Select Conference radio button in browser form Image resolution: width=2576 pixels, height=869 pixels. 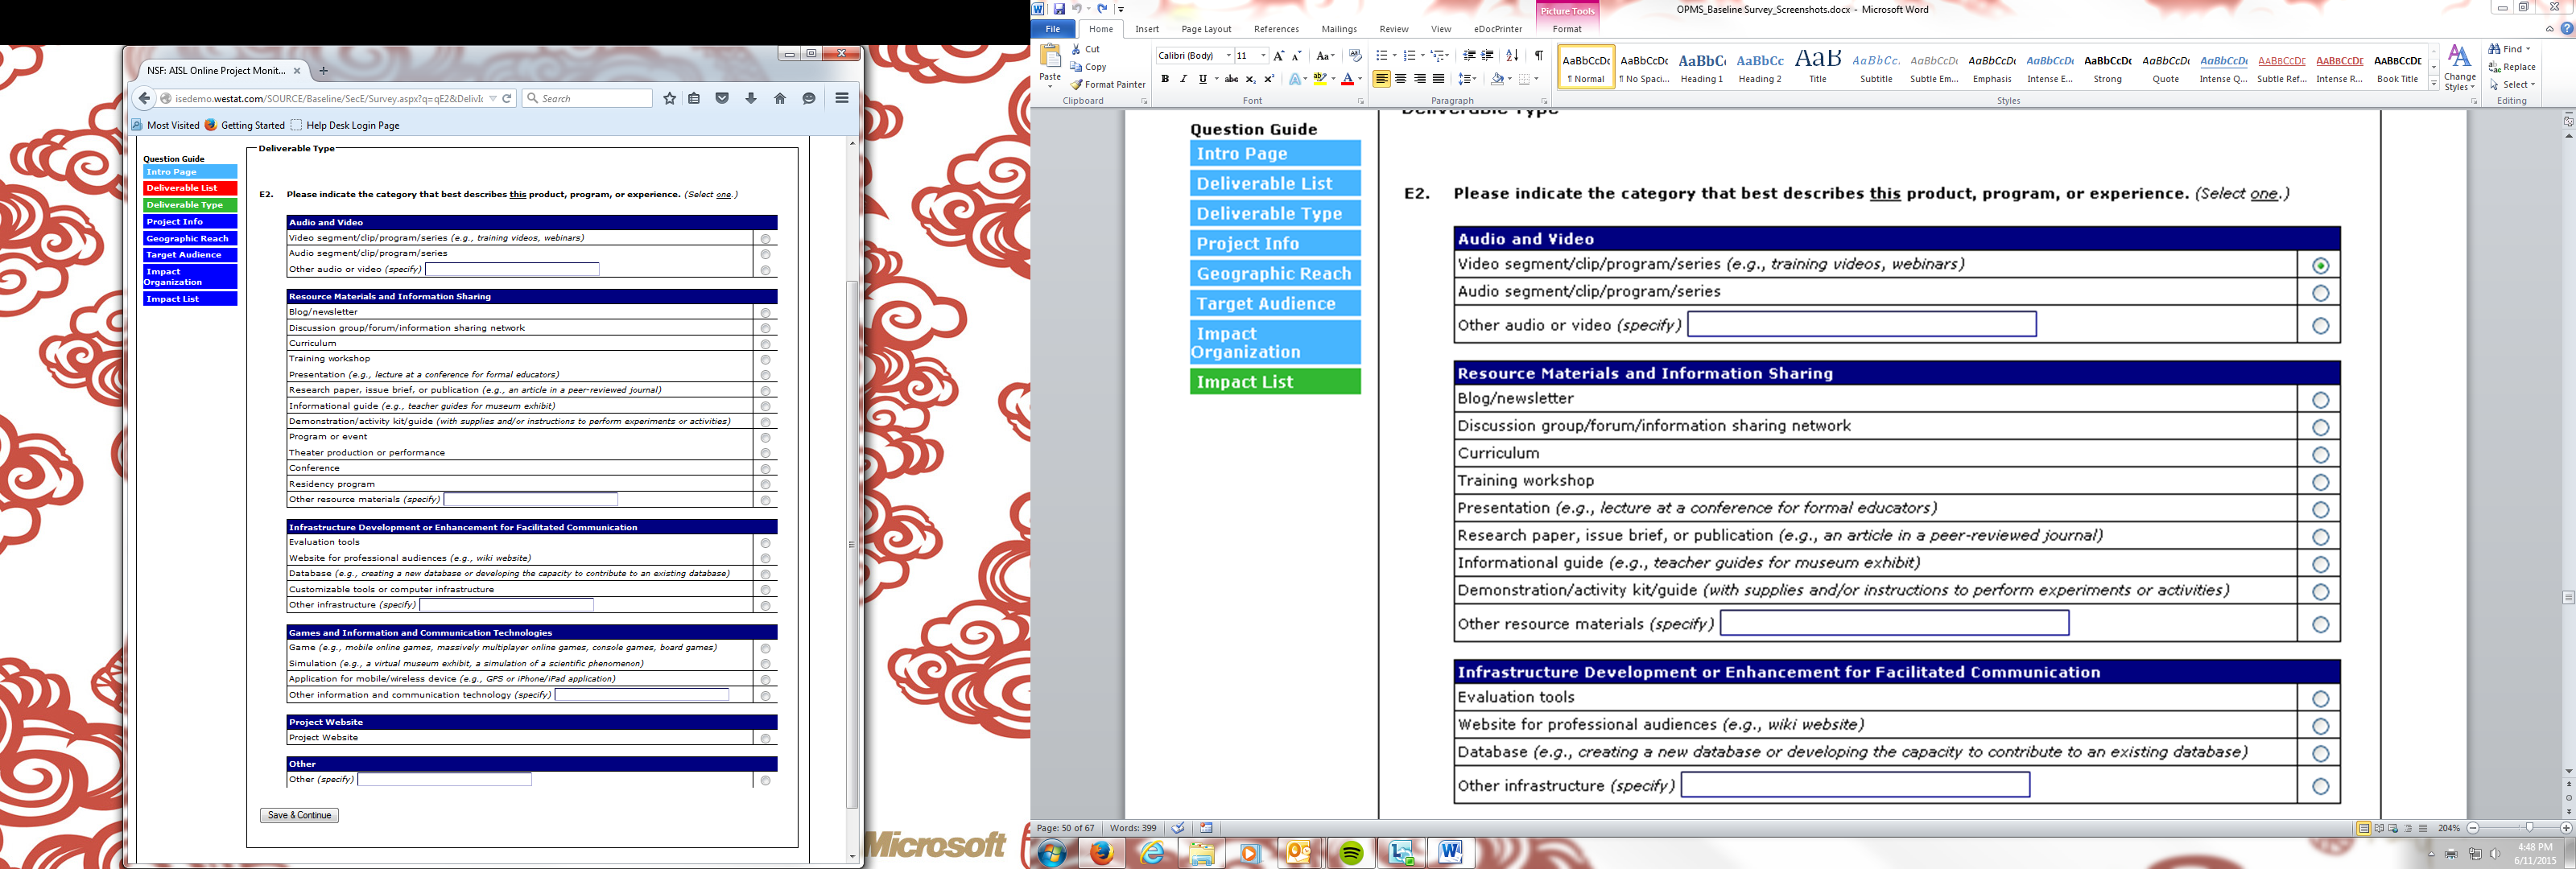pos(765,469)
